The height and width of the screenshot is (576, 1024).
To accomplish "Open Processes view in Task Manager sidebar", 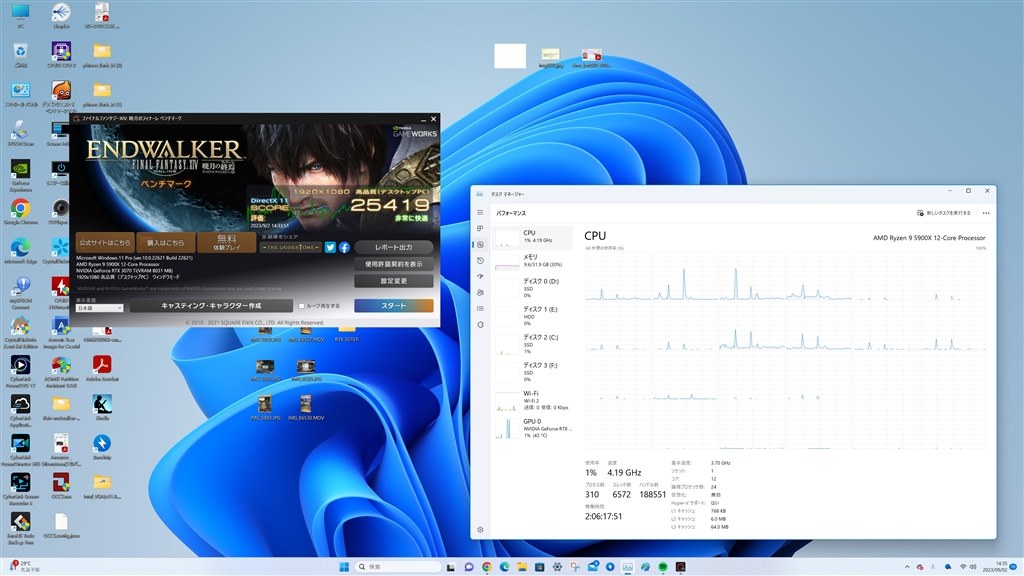I will 481,229.
